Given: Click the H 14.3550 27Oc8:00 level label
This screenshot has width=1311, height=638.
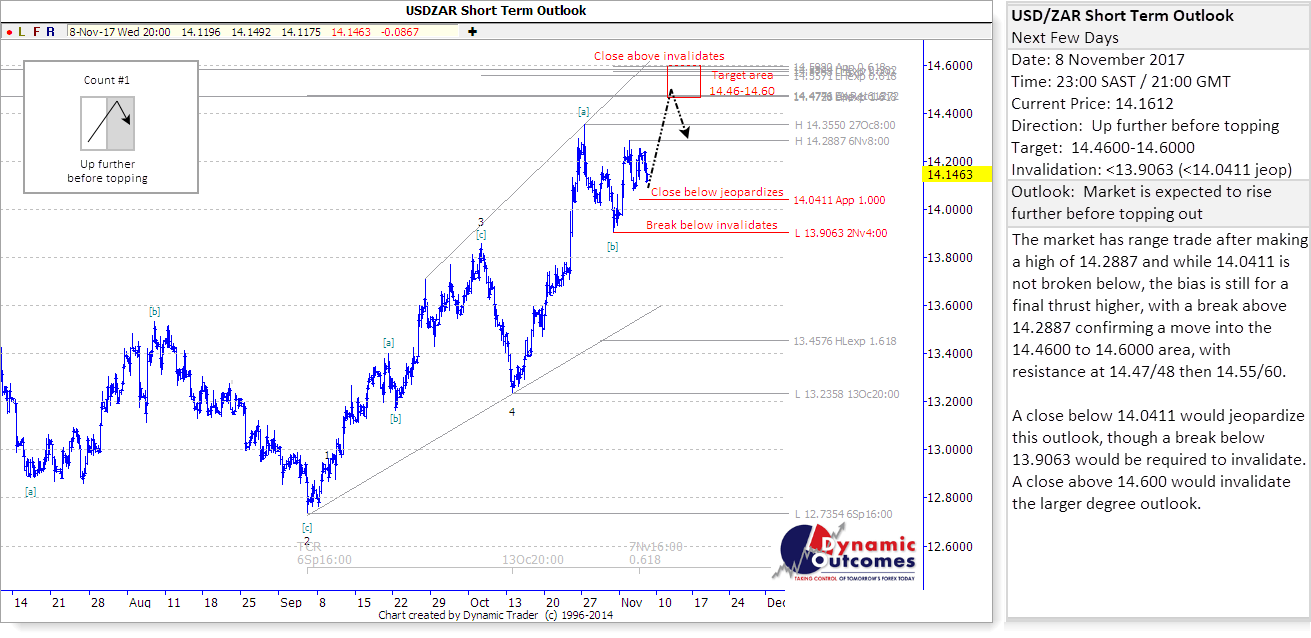Looking at the screenshot, I should tap(845, 125).
